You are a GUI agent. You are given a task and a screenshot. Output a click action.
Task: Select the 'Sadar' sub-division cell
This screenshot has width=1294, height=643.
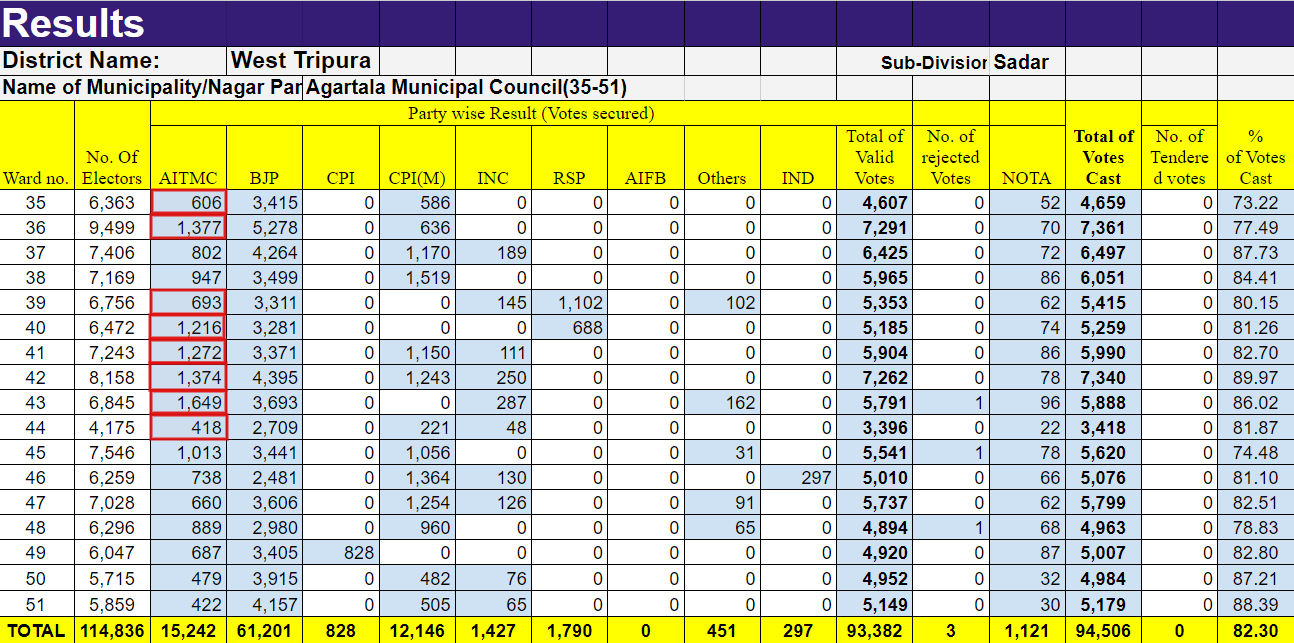tap(1027, 61)
